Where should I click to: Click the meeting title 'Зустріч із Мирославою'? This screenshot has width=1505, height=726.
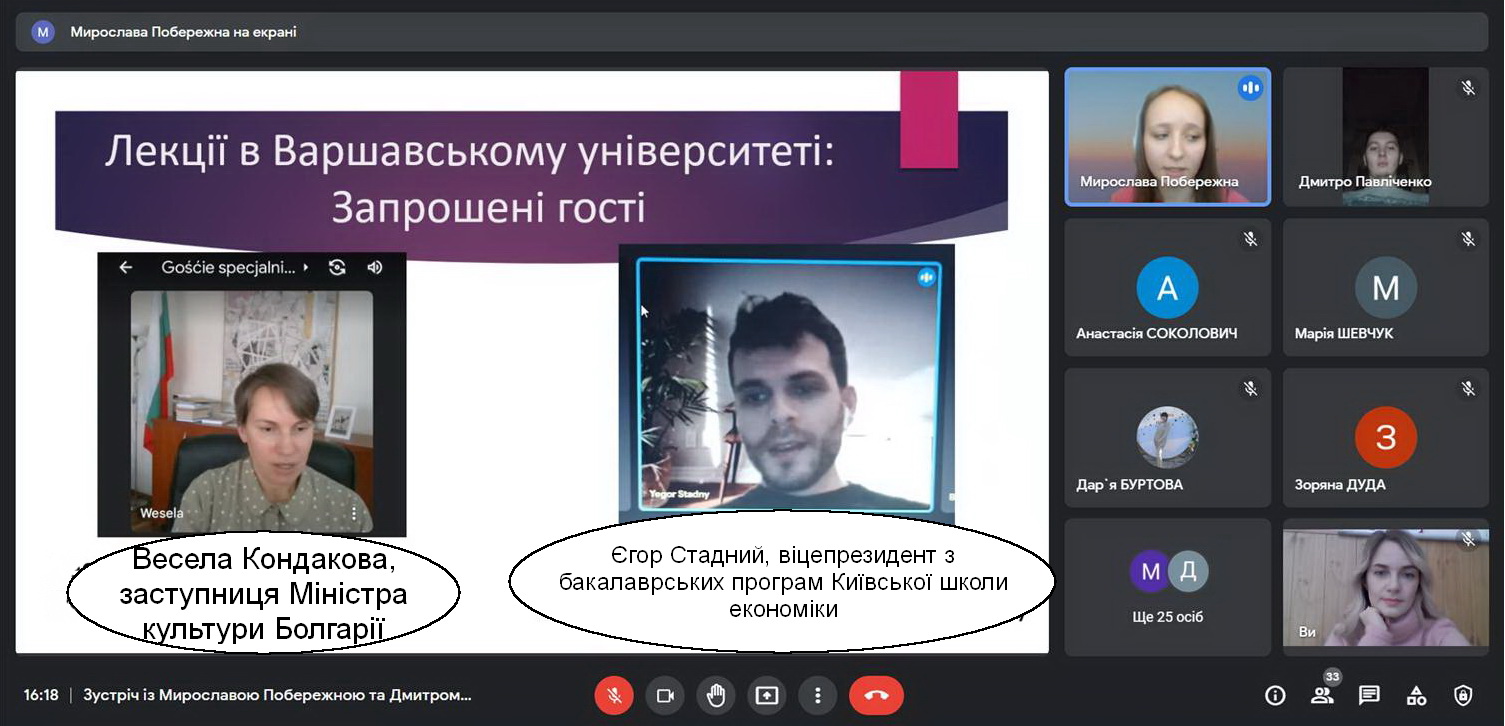click(277, 695)
